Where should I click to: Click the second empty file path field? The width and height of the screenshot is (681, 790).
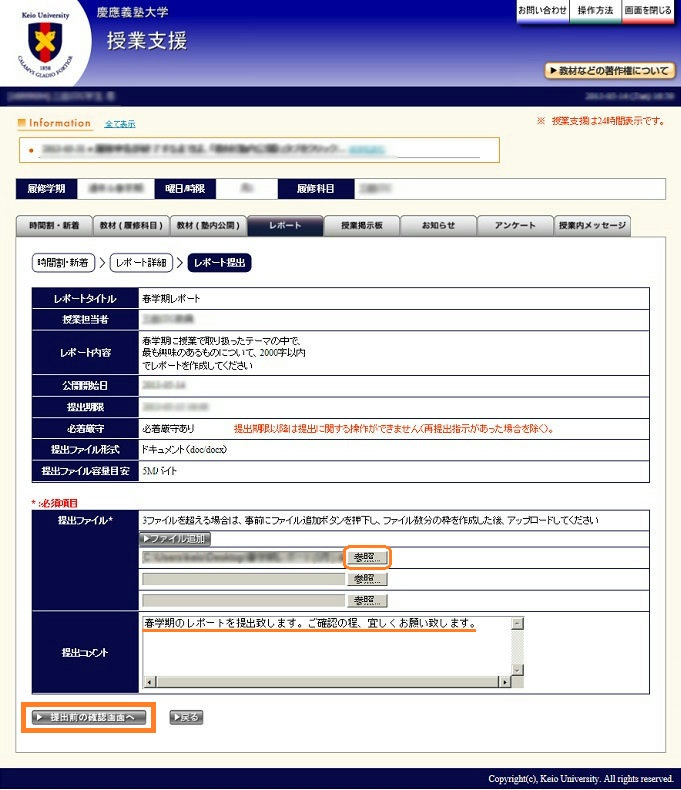pyautogui.click(x=242, y=579)
